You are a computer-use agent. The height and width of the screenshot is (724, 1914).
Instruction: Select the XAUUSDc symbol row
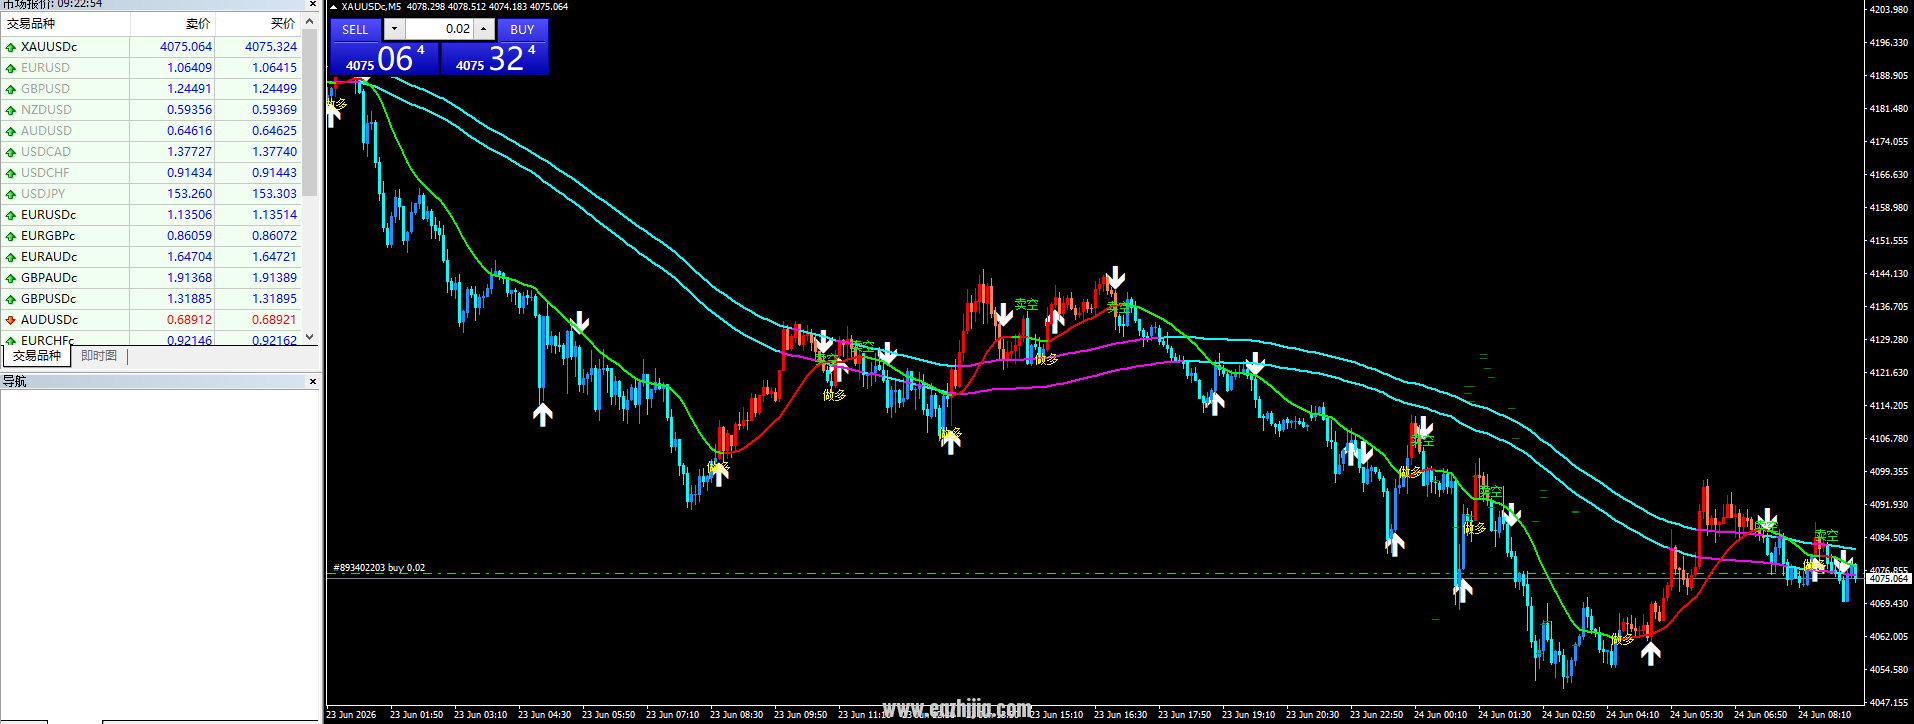pos(150,47)
